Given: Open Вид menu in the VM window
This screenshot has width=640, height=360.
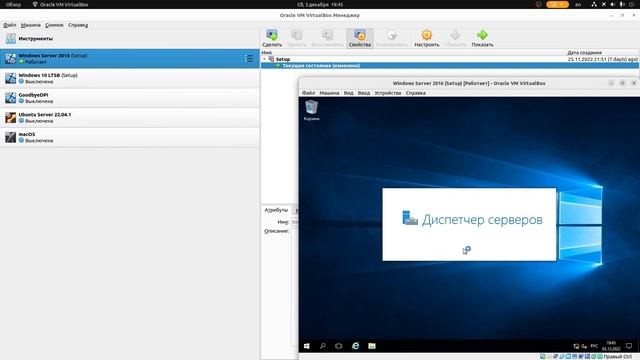Looking at the screenshot, I should coord(348,93).
